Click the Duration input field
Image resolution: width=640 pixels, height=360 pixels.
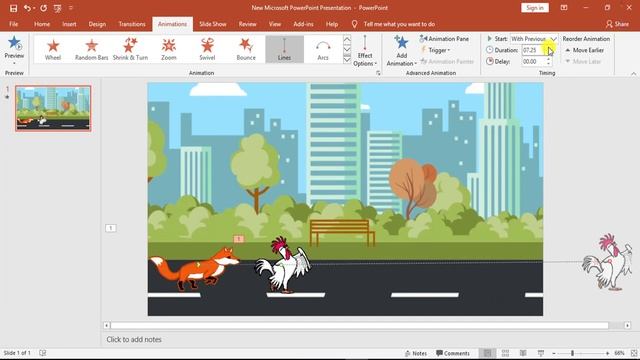533,50
